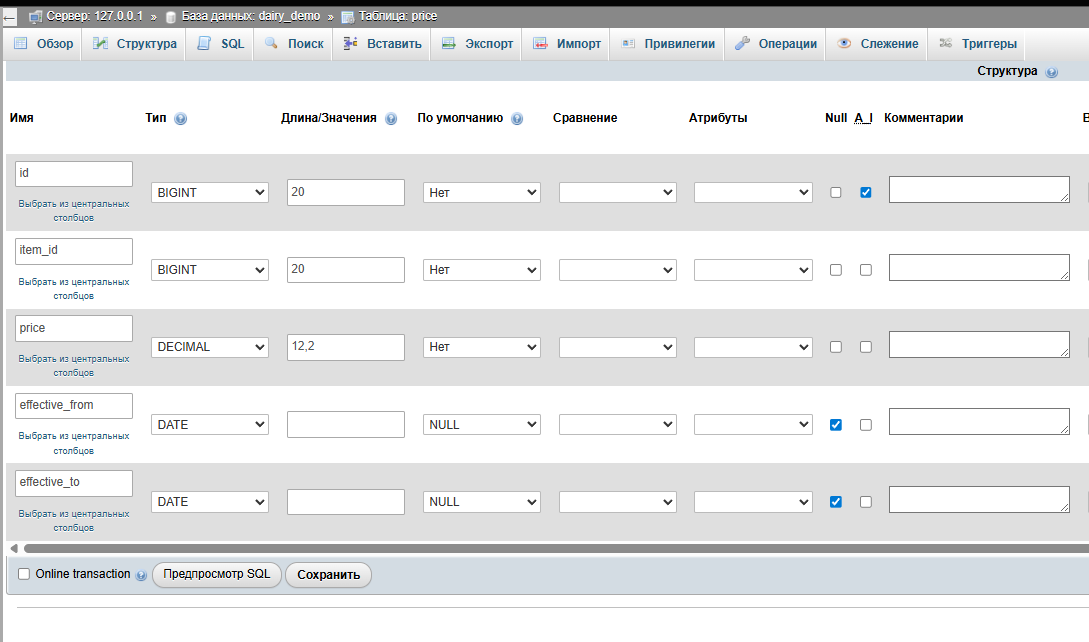Screen dimensions: 1089x642
Task: Click the database icon before dairy_demo
Action: pos(171,17)
